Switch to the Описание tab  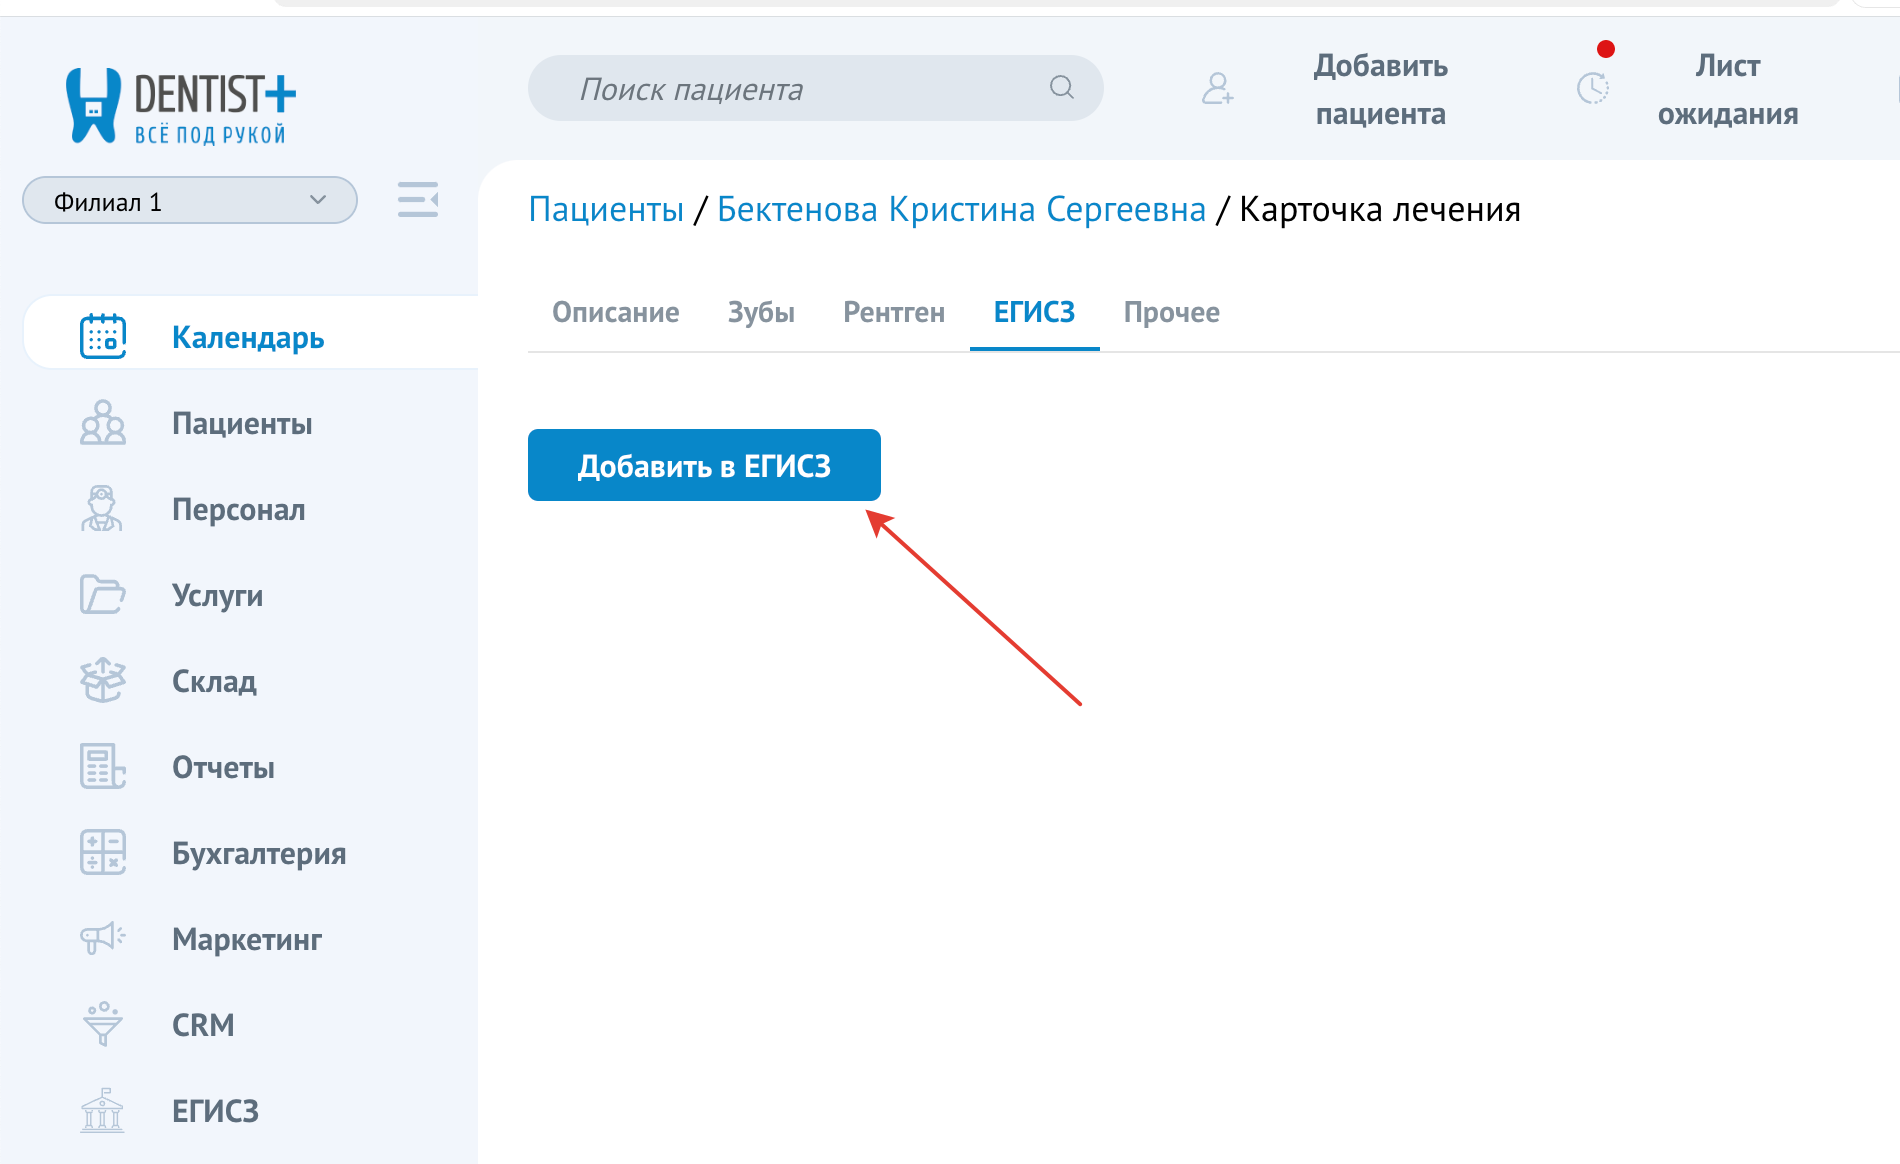[x=616, y=313]
